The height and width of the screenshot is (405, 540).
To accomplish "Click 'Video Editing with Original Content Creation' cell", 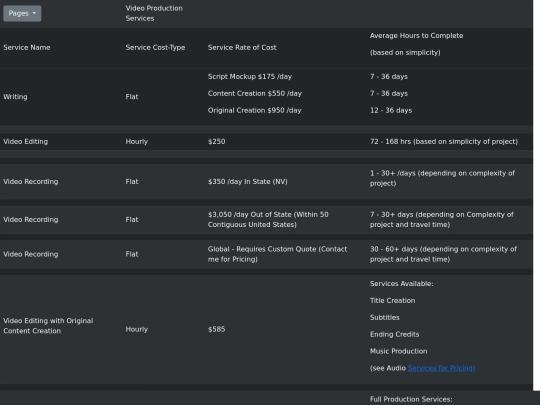I will pyautogui.click(x=48, y=326).
